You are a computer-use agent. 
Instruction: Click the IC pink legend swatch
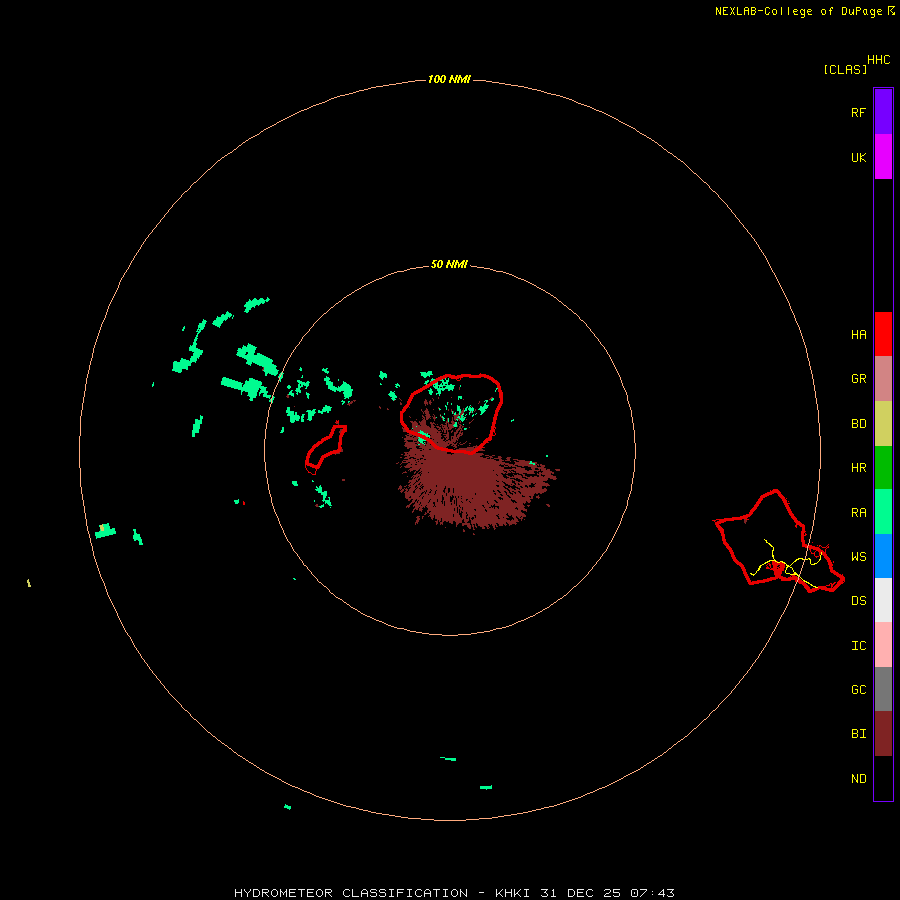point(883,645)
